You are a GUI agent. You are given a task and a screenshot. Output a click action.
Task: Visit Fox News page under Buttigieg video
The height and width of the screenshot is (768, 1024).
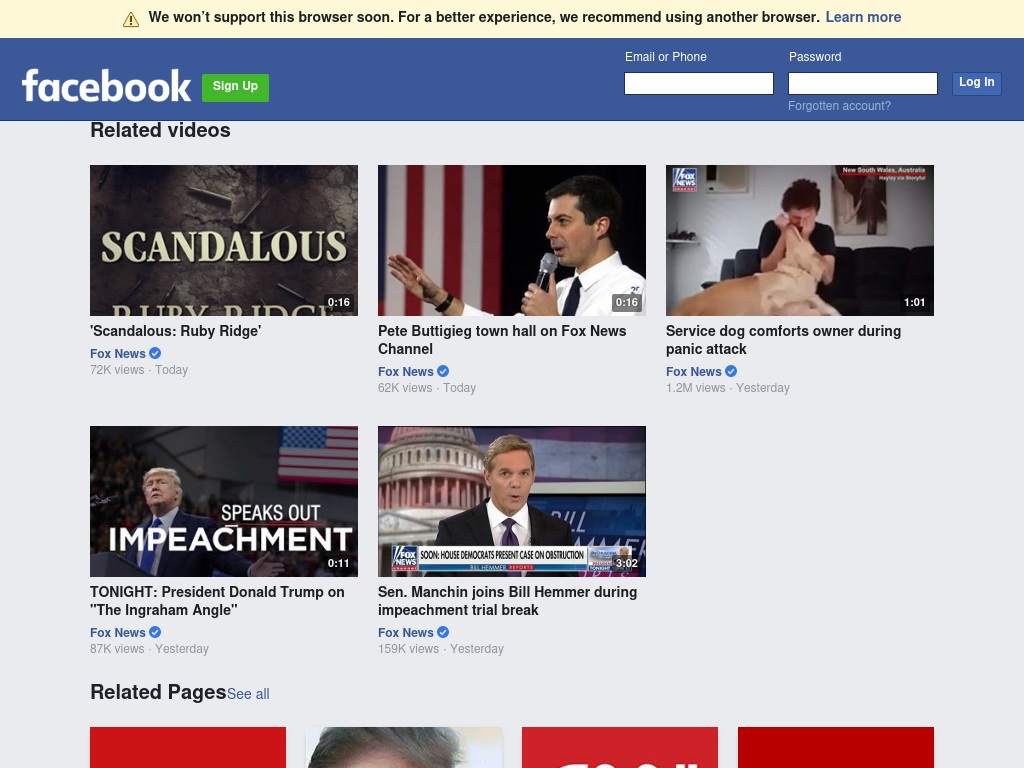[406, 372]
